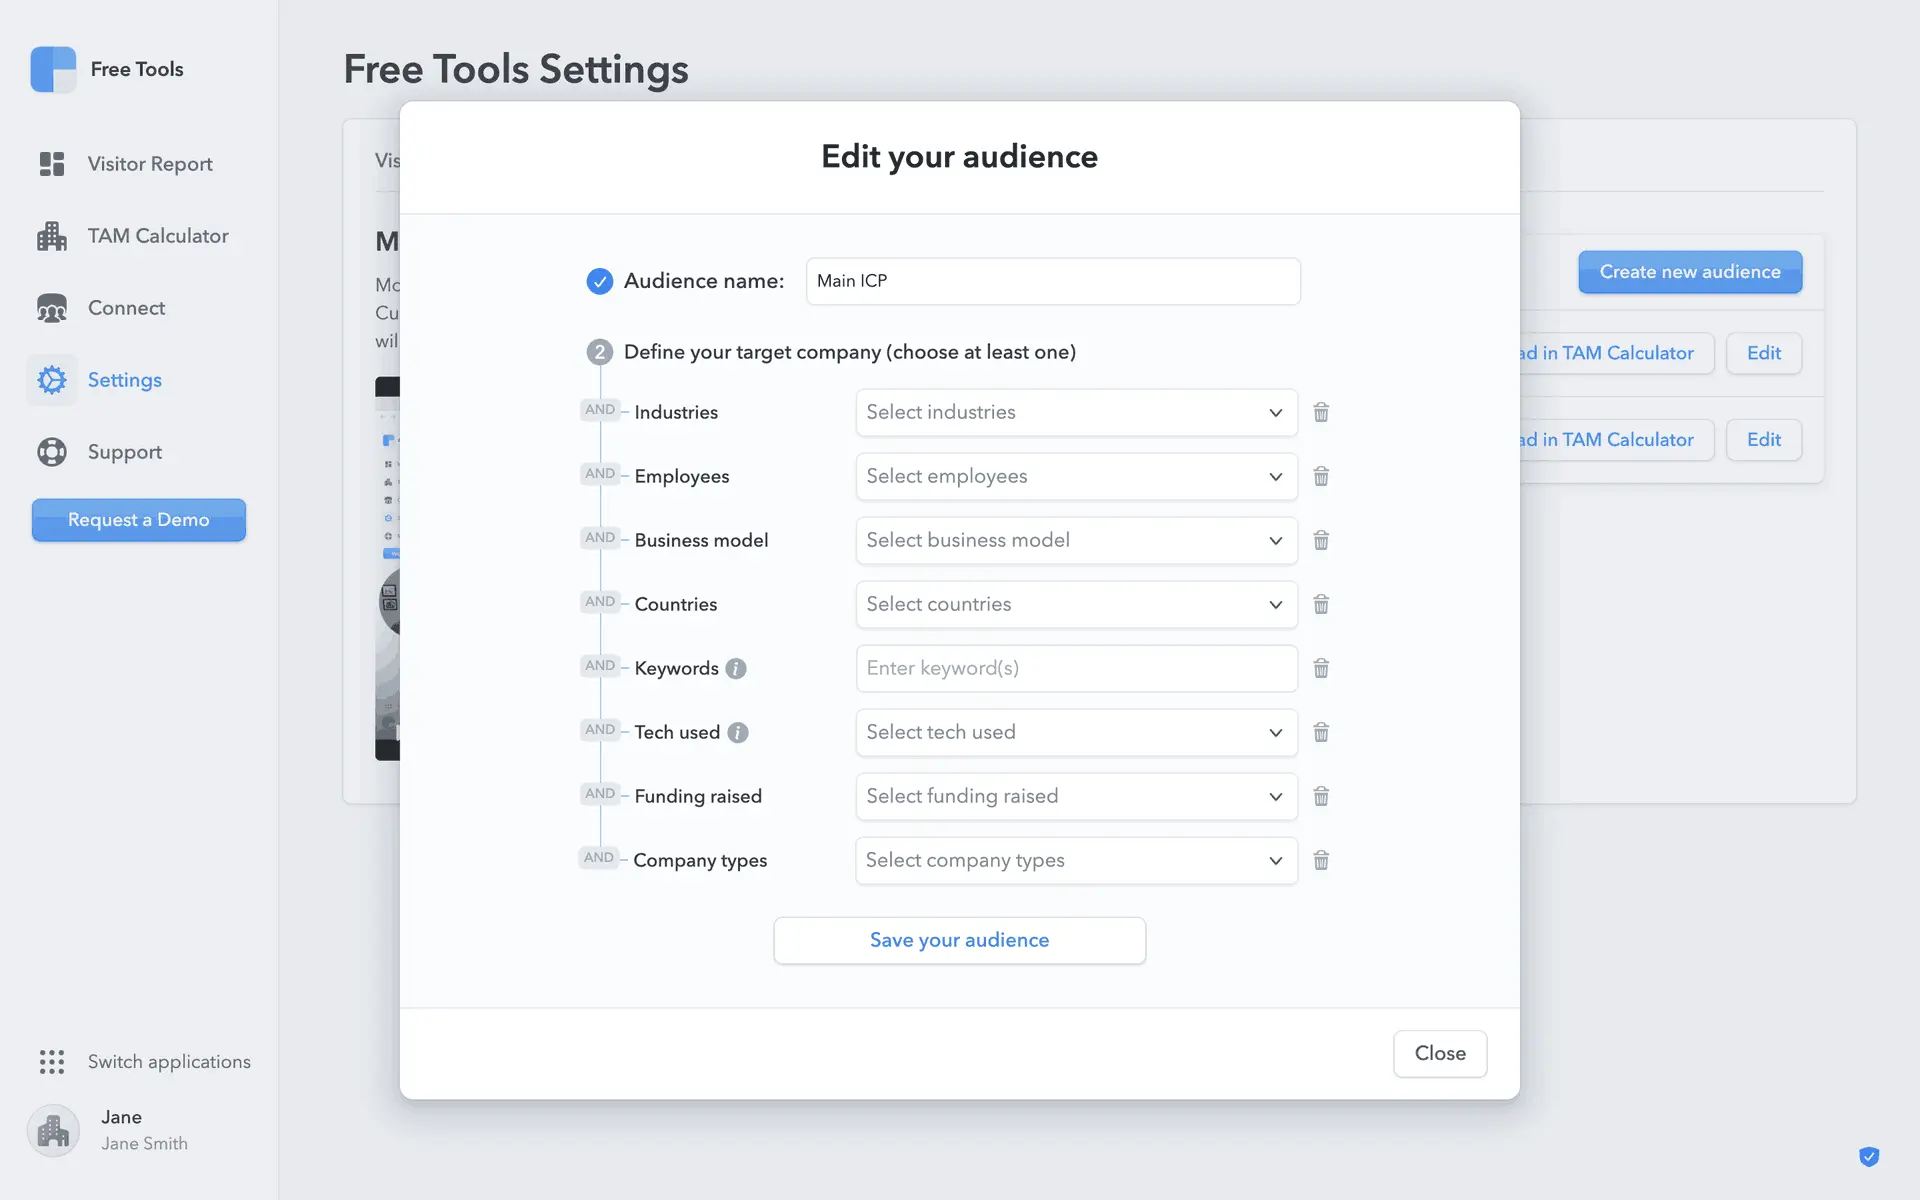Click Save your audience button
The height and width of the screenshot is (1200, 1920).
pos(959,940)
